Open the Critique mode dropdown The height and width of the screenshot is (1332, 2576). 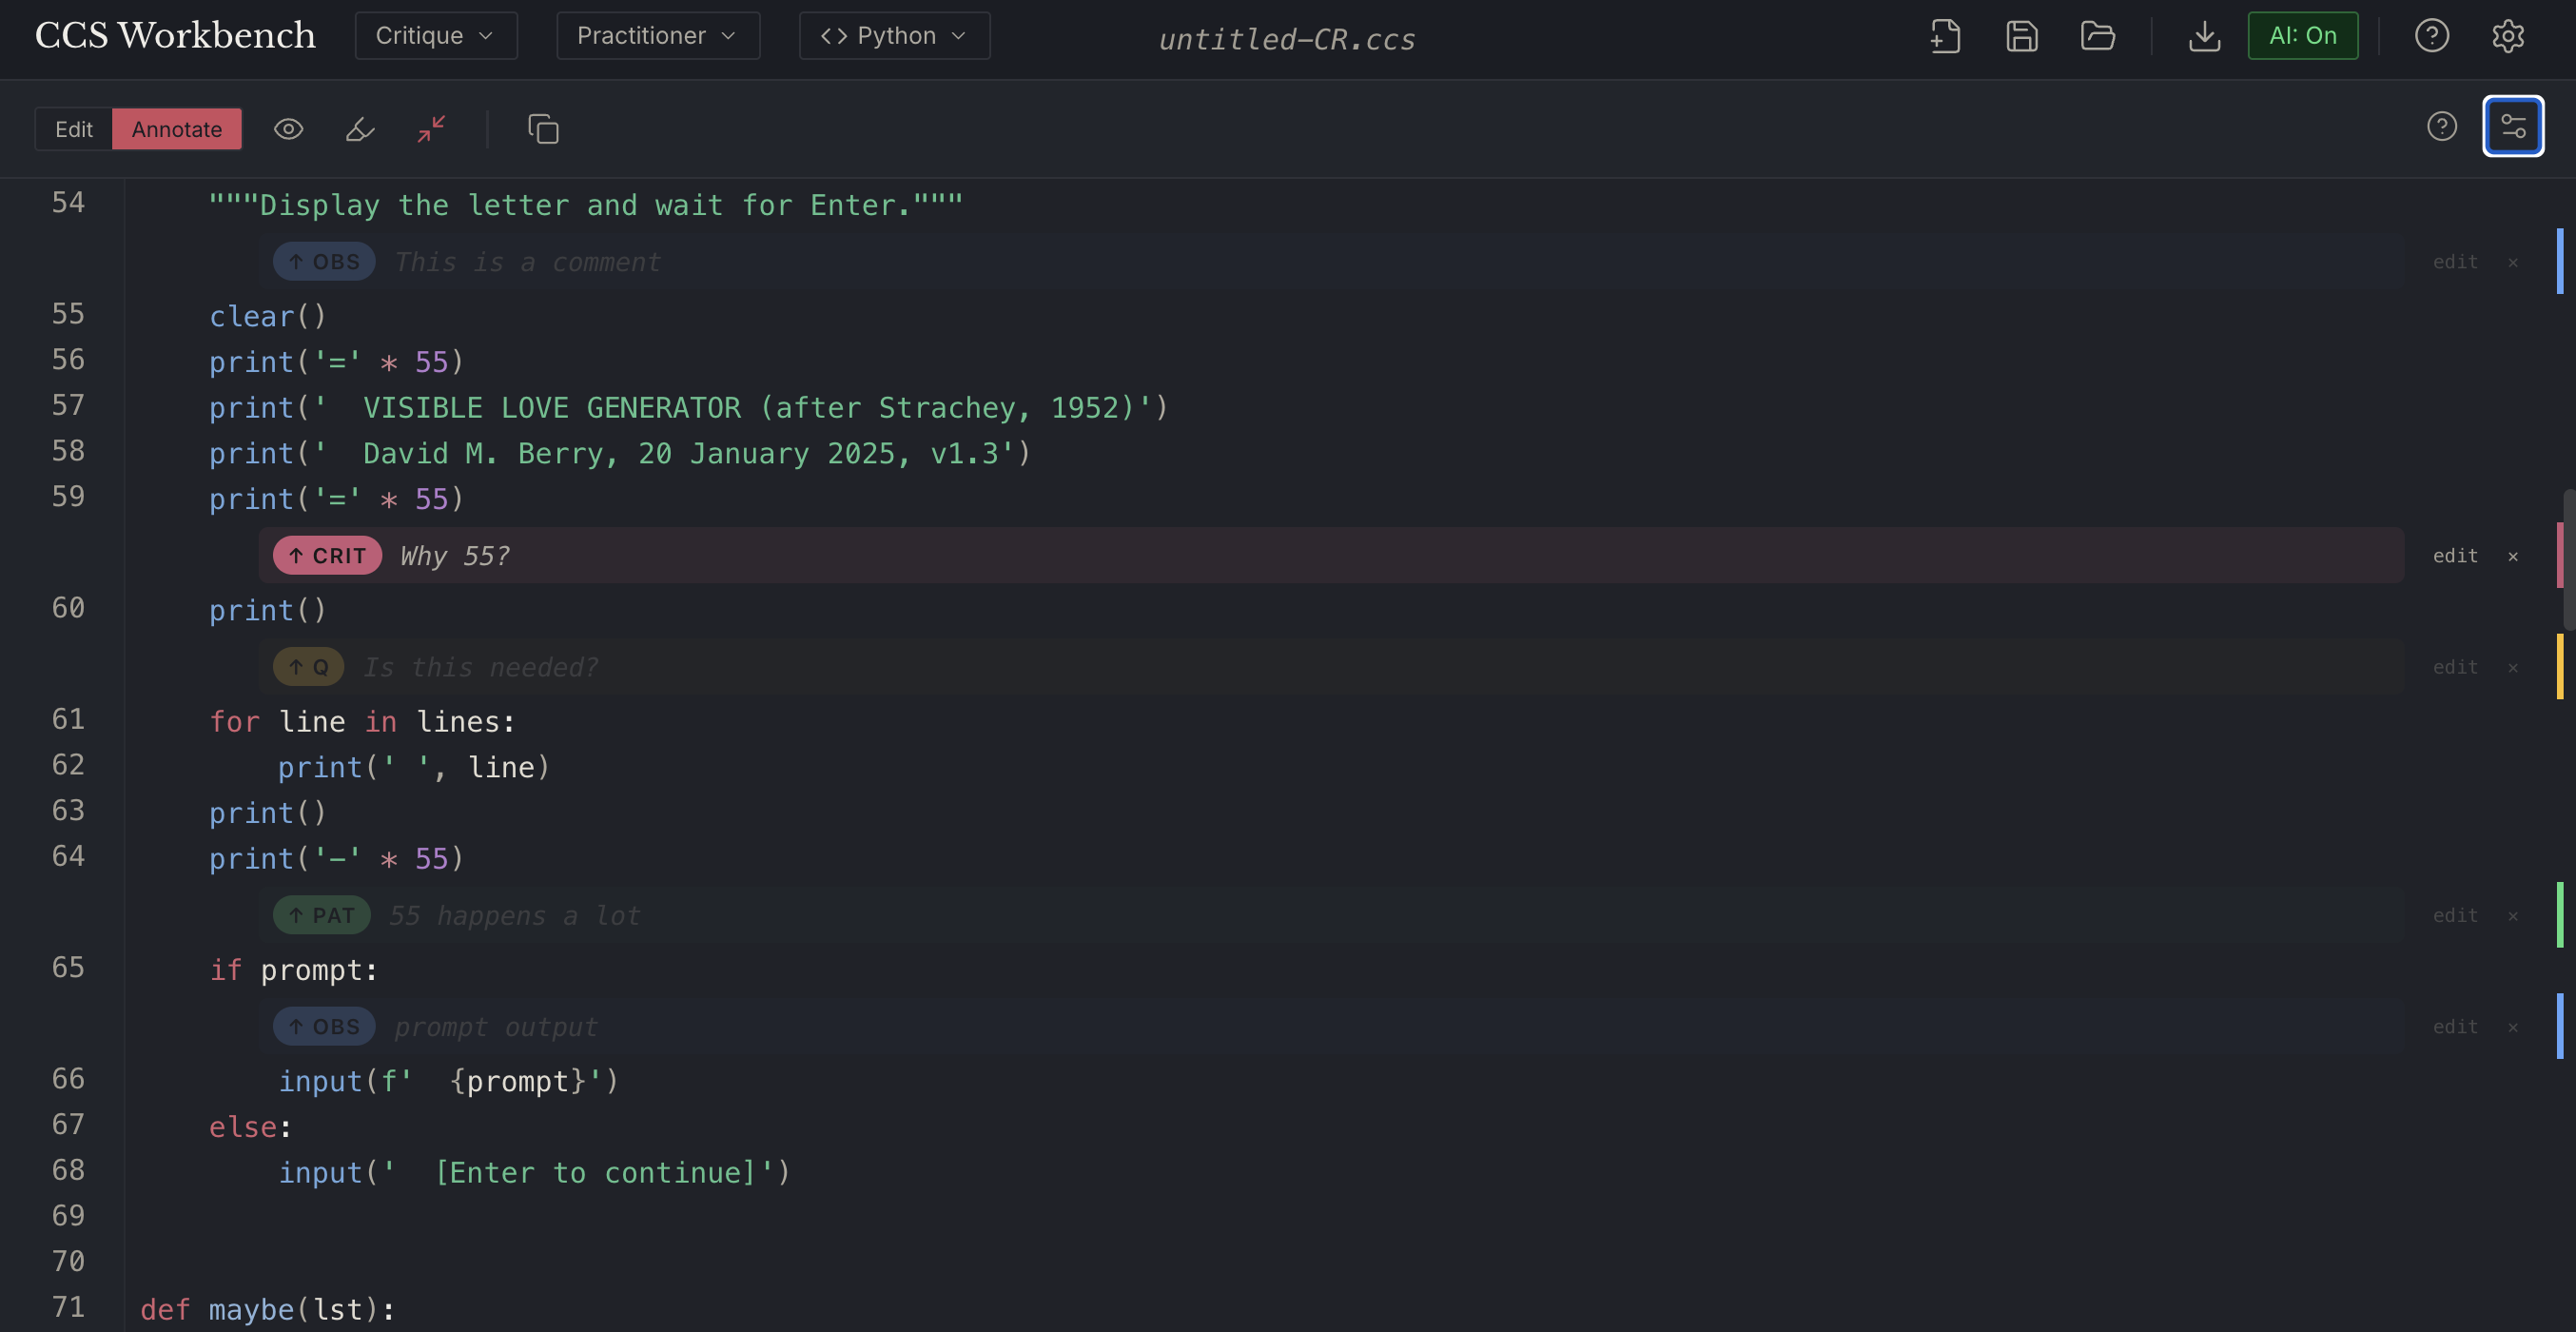coord(435,36)
